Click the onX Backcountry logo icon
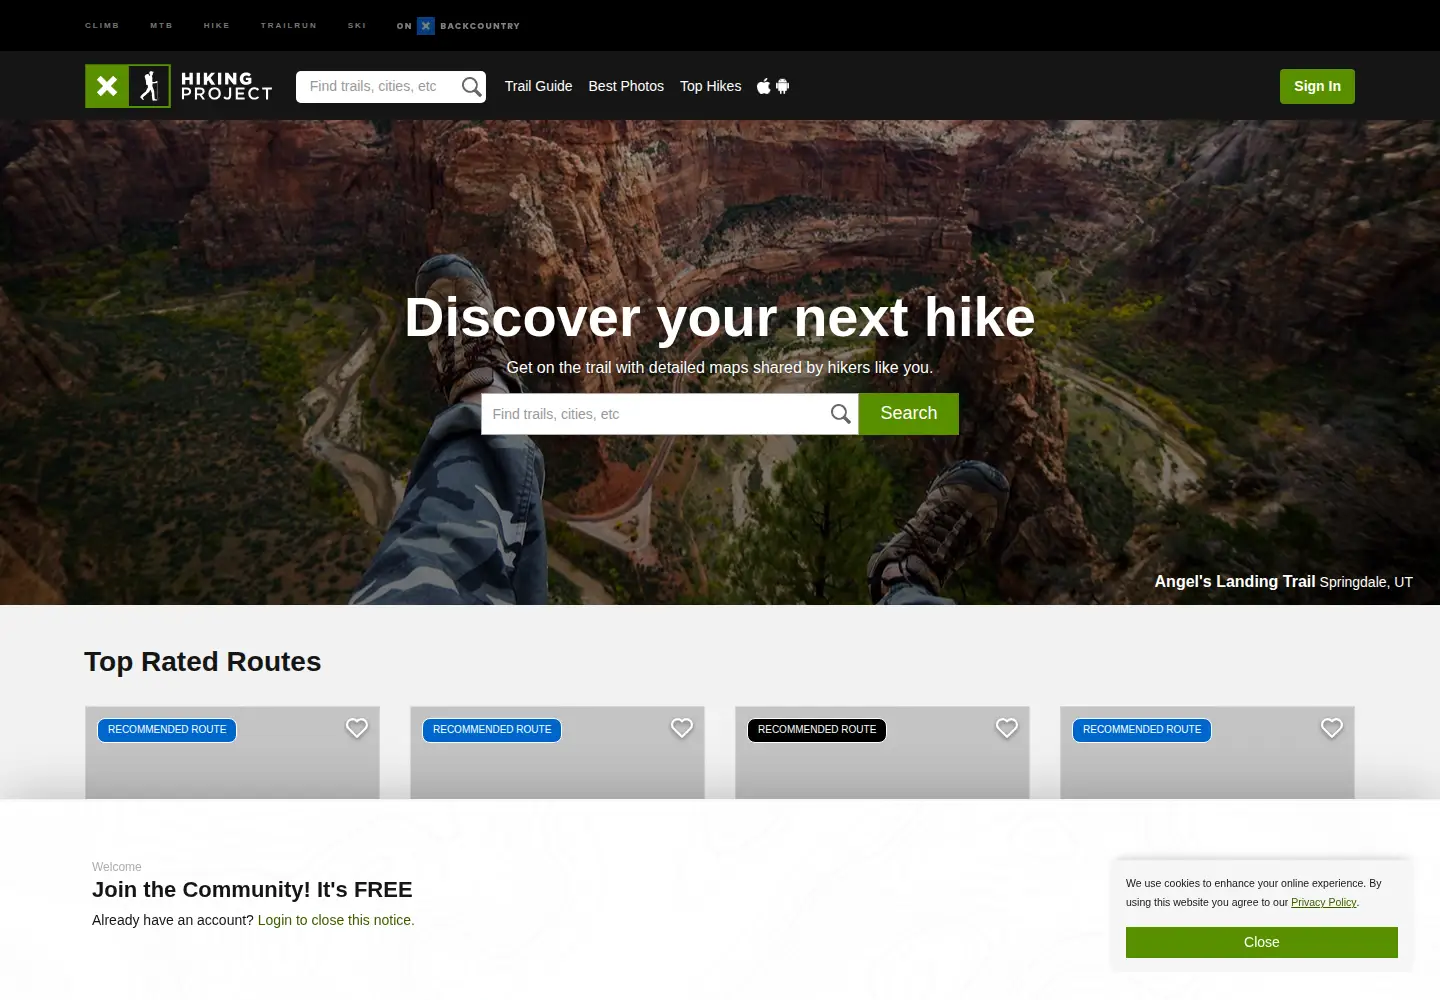The height and width of the screenshot is (1000, 1440). 426,26
